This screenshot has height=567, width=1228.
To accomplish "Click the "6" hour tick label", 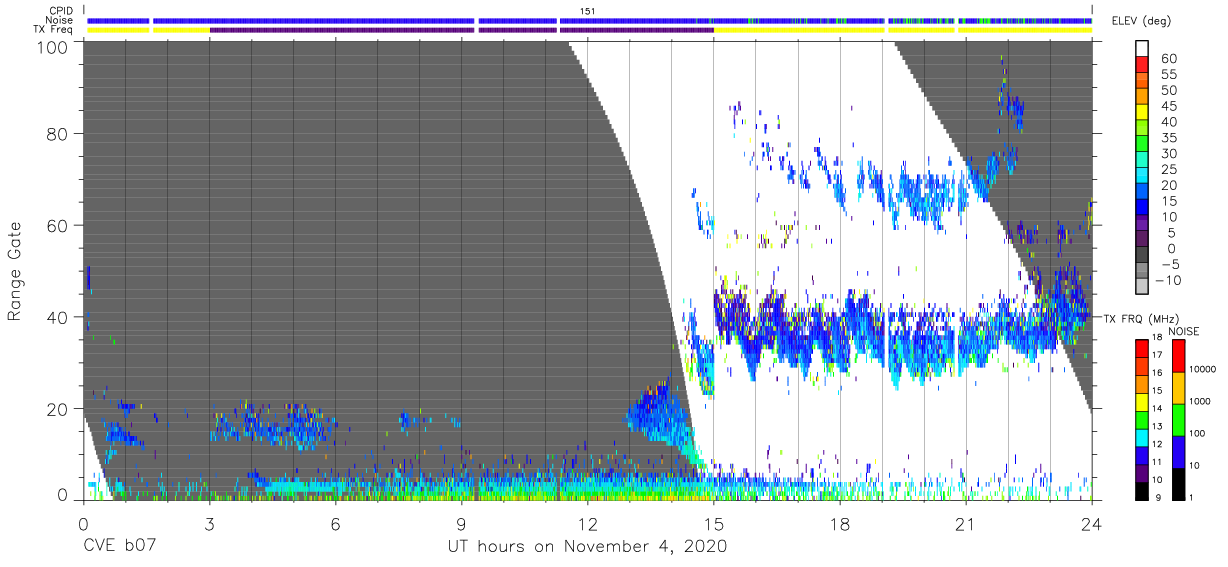I will coord(335,524).
